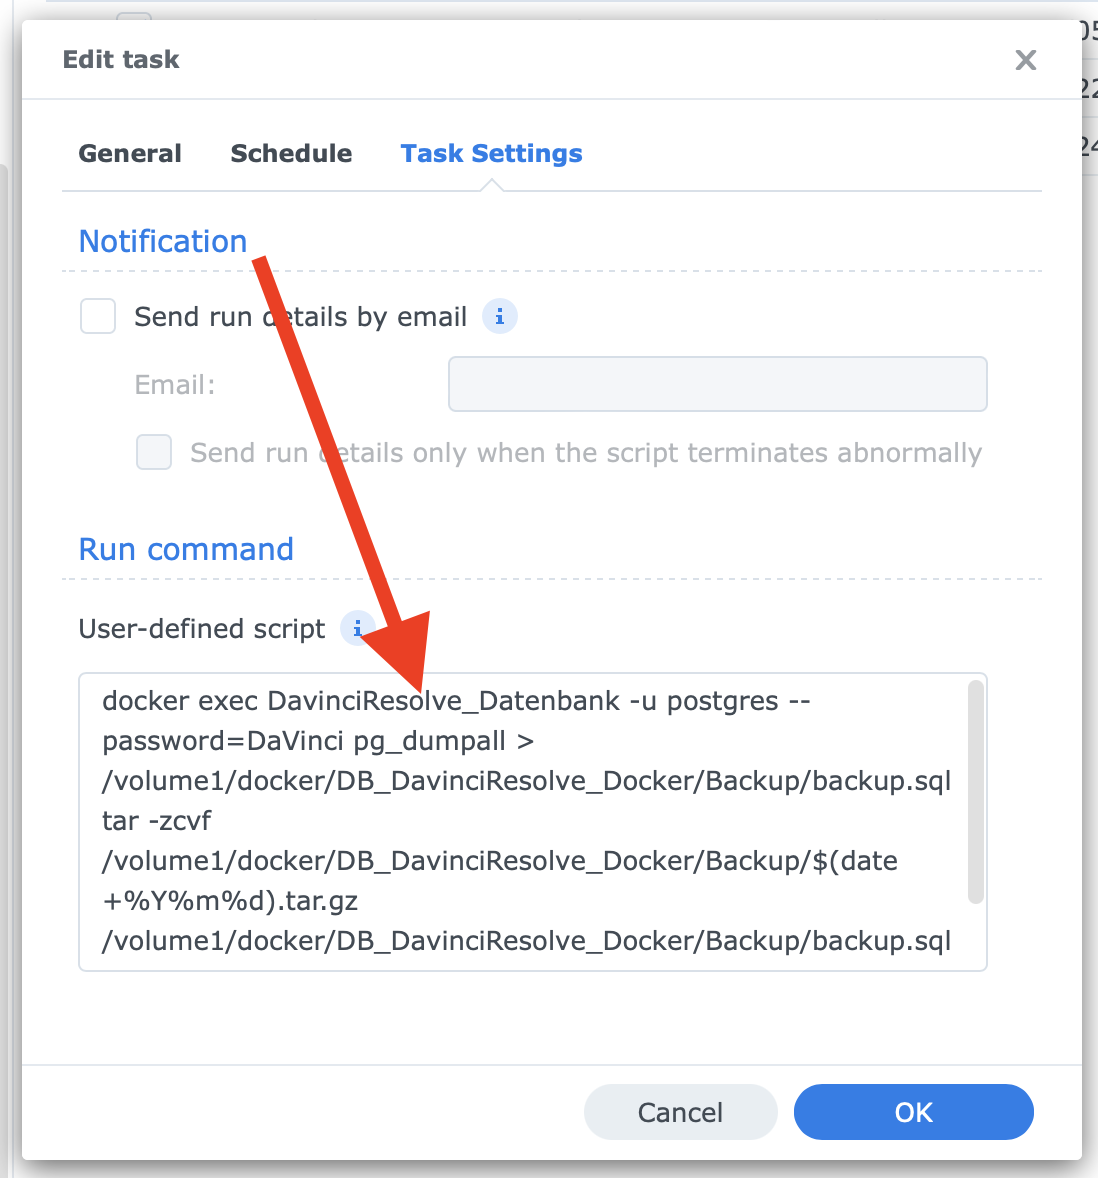Image resolution: width=1098 pixels, height=1178 pixels.
Task: Click the Notification section heading
Action: point(163,241)
